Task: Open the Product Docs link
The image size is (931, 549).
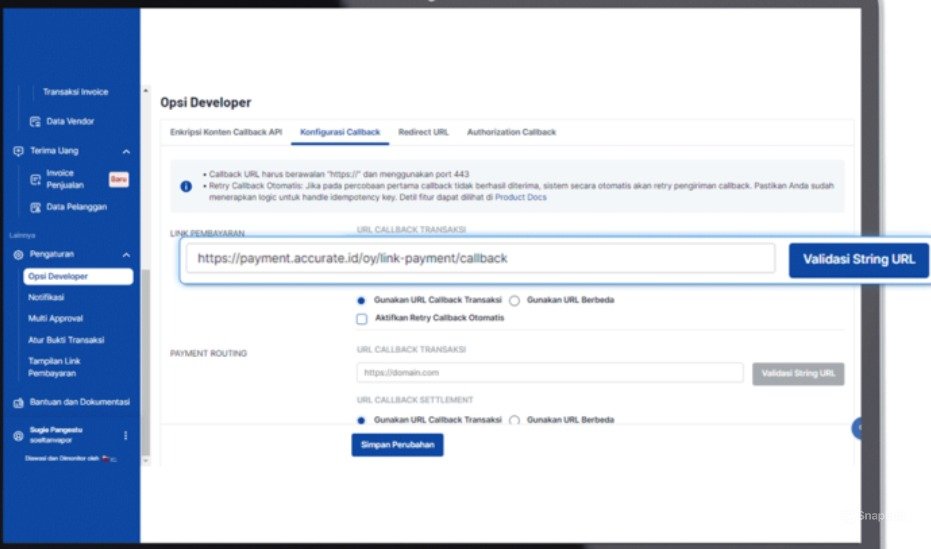Action: pyautogui.click(x=521, y=197)
